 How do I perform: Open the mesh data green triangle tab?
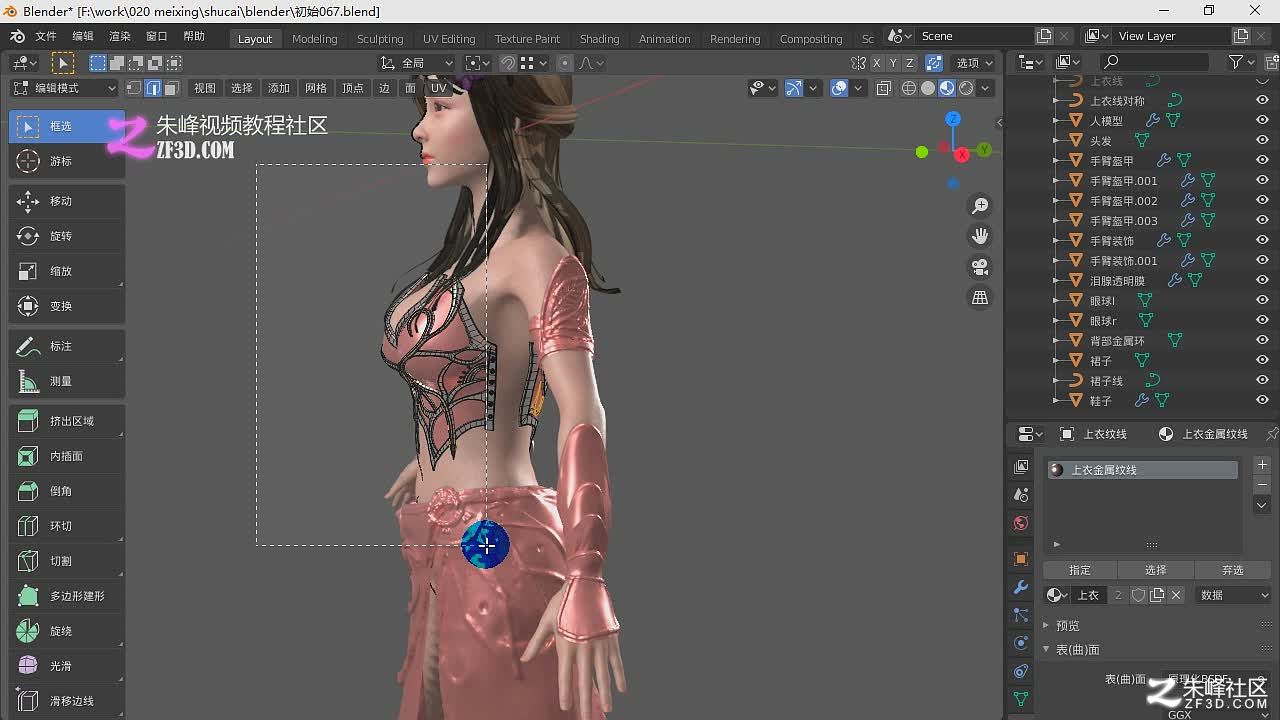1021,699
